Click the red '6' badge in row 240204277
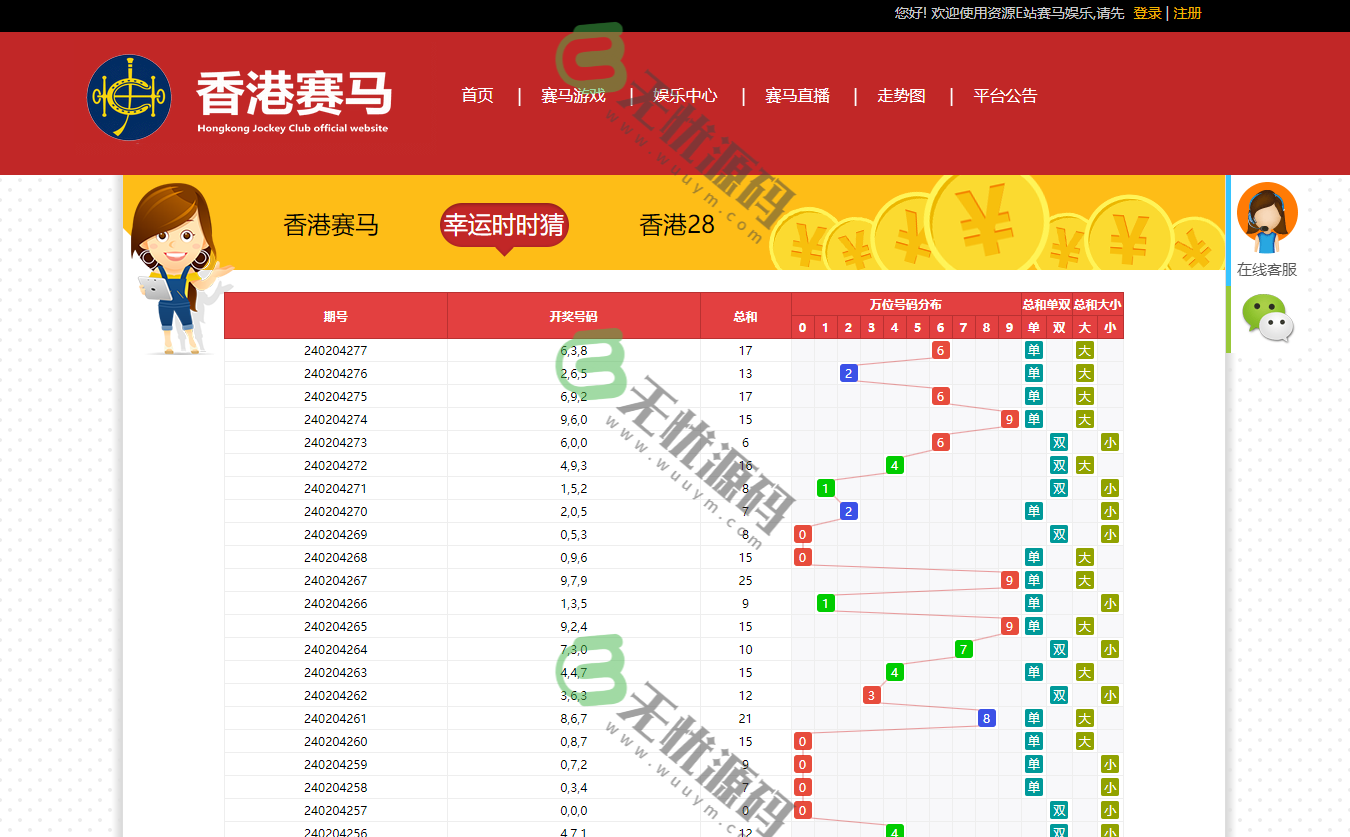Screen dimensions: 1350x837 (940, 350)
